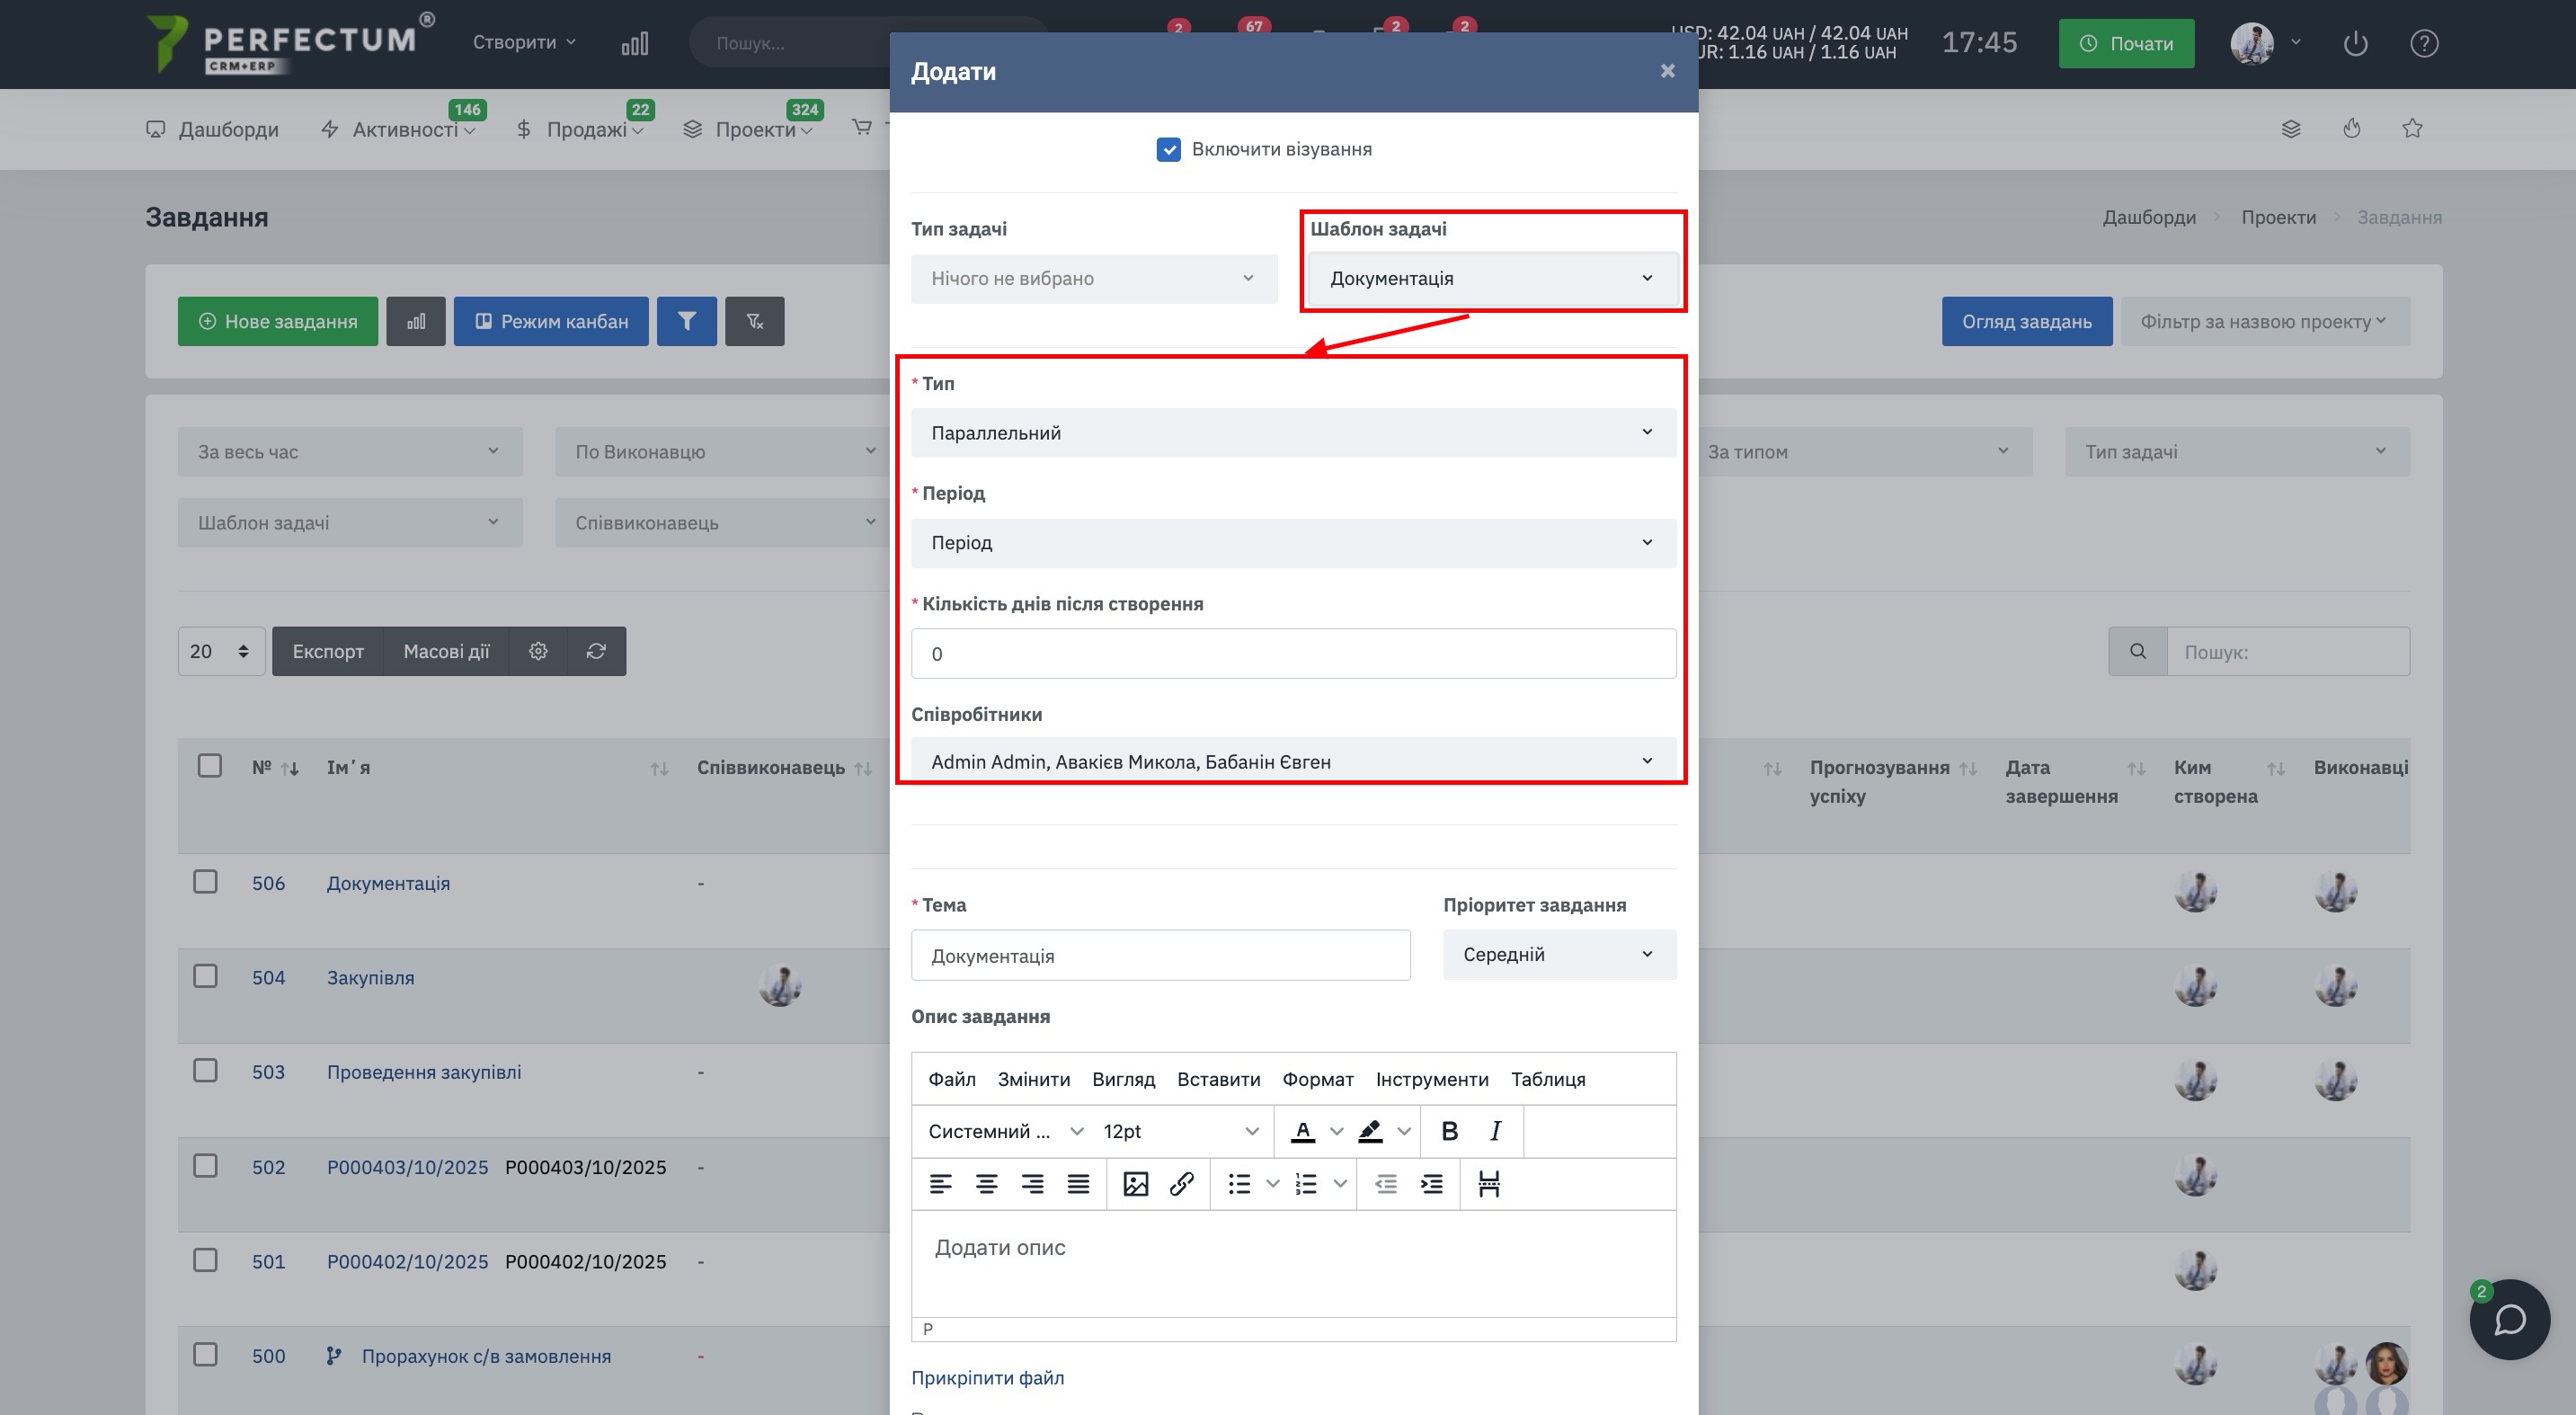Open the Формат menu in the editor
Viewport: 2576px width, 1415px height.
[1317, 1079]
